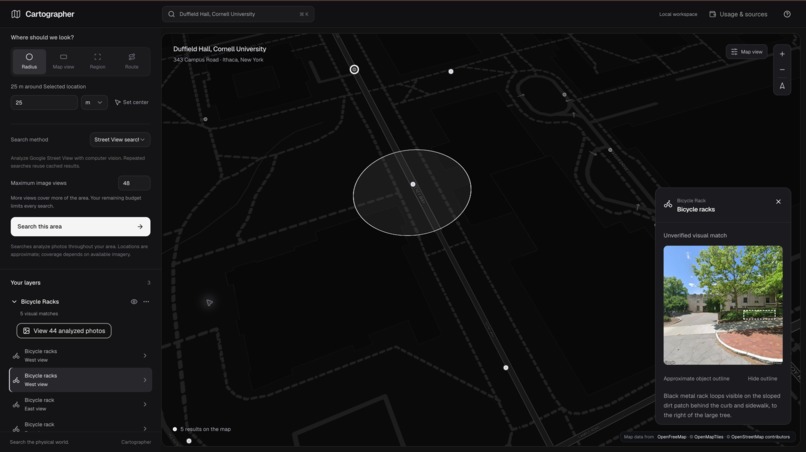Click the 'Search the physical world.' footer text
The width and height of the screenshot is (806, 452).
tap(39, 442)
